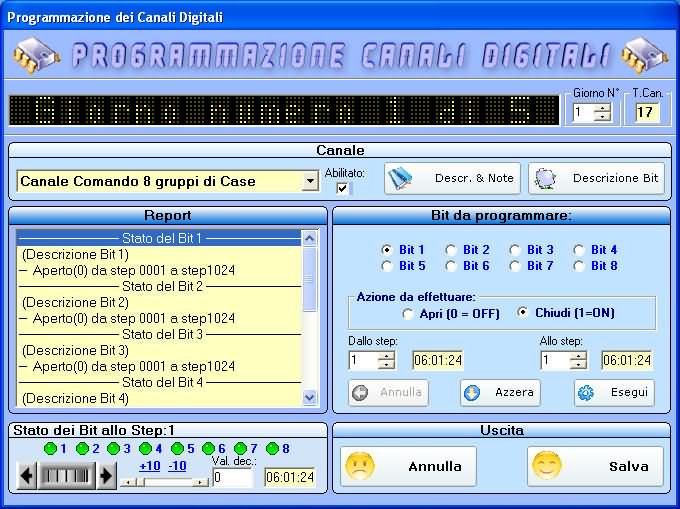Click the green LED for bit 3

(x=114, y=448)
